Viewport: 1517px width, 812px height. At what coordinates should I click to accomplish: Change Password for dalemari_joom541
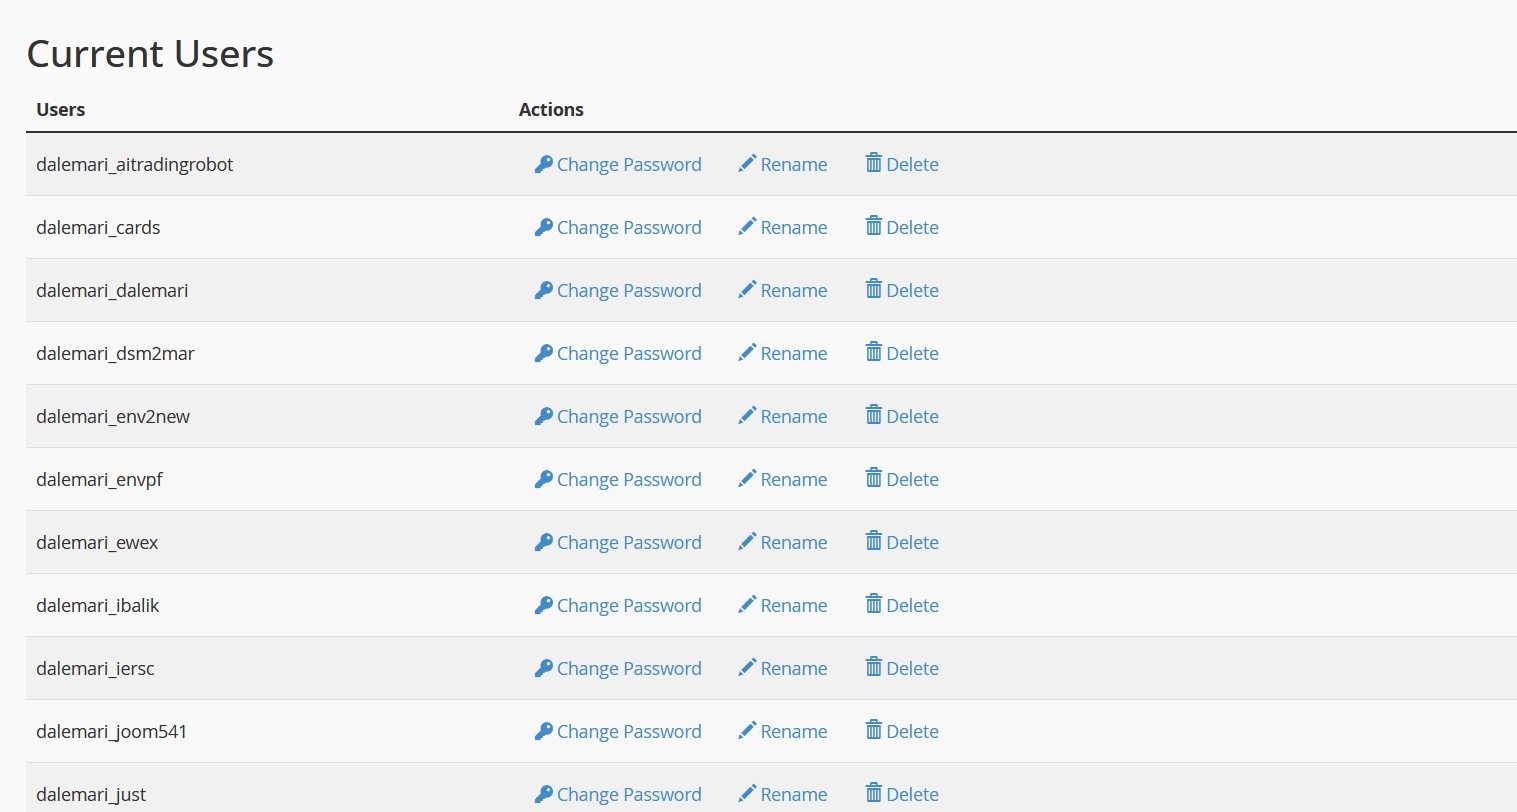click(628, 732)
